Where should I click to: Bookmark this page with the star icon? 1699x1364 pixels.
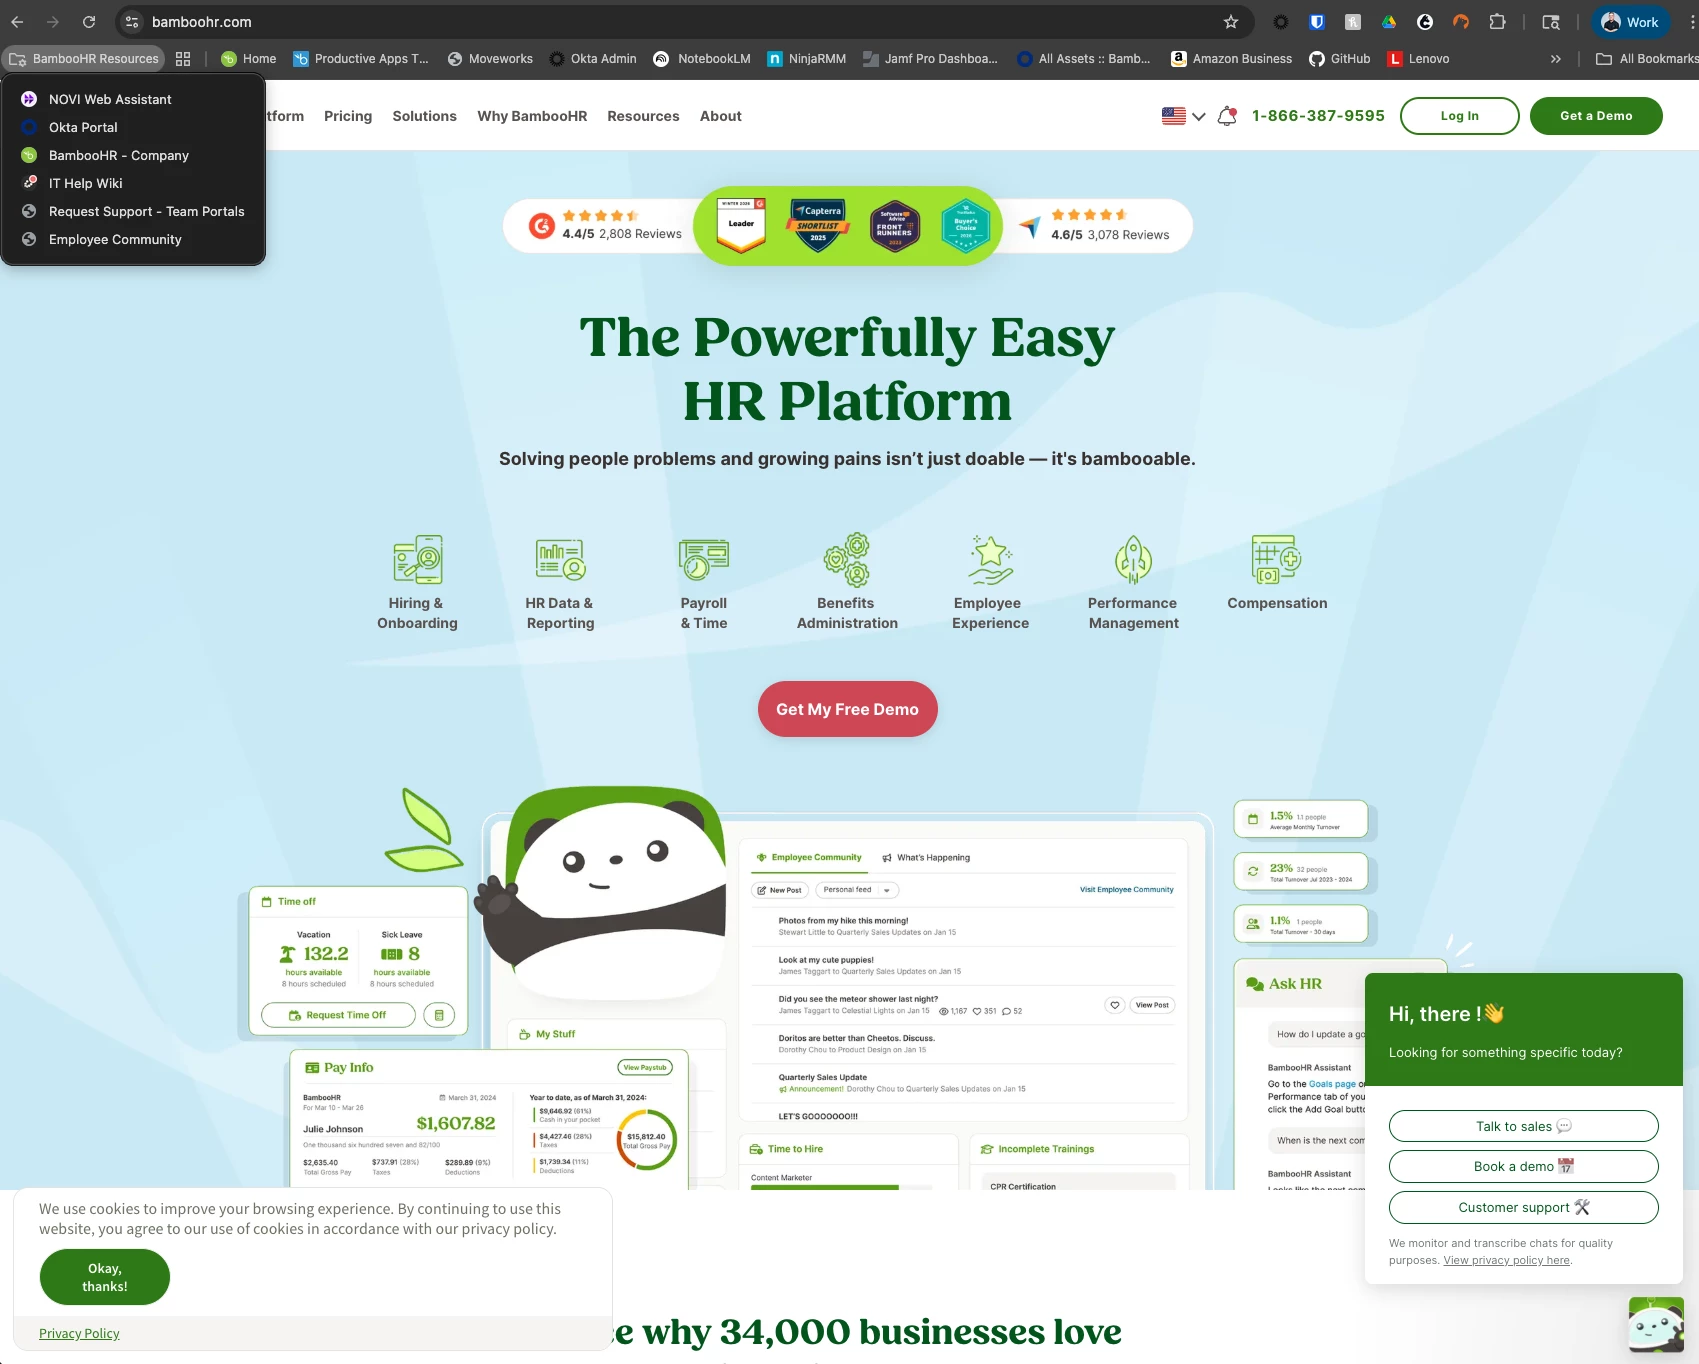(1231, 22)
